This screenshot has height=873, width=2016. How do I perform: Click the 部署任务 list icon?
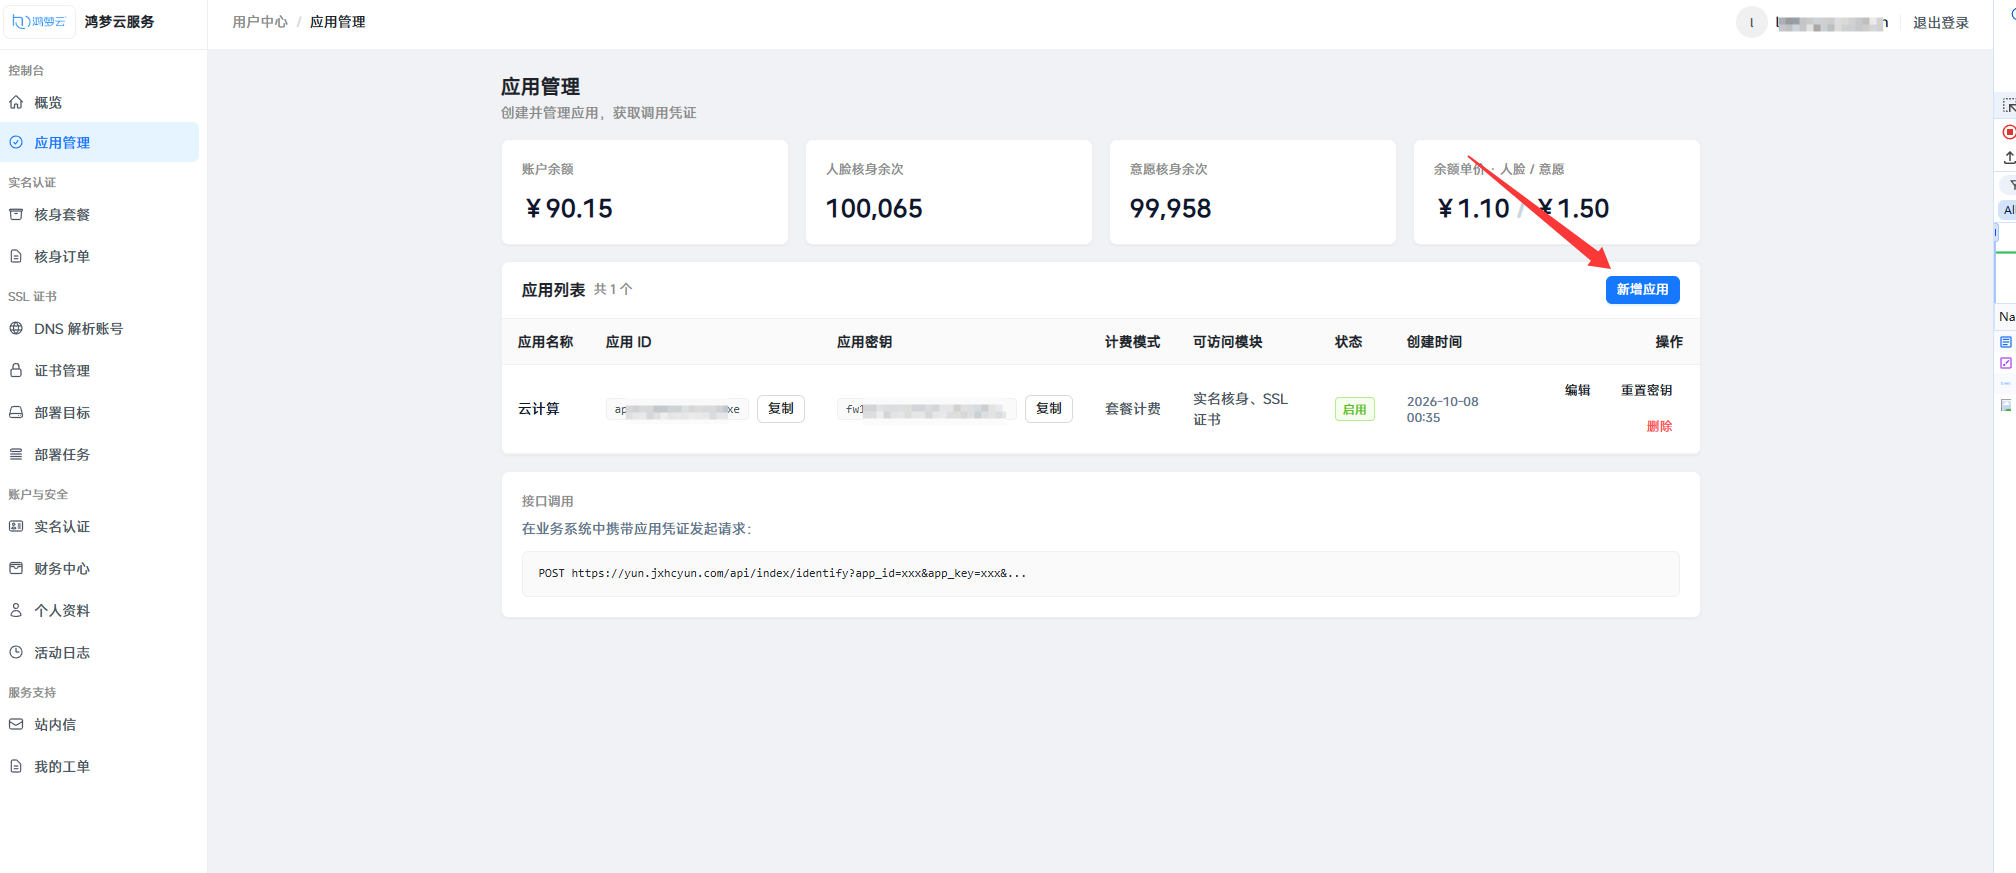(x=16, y=454)
